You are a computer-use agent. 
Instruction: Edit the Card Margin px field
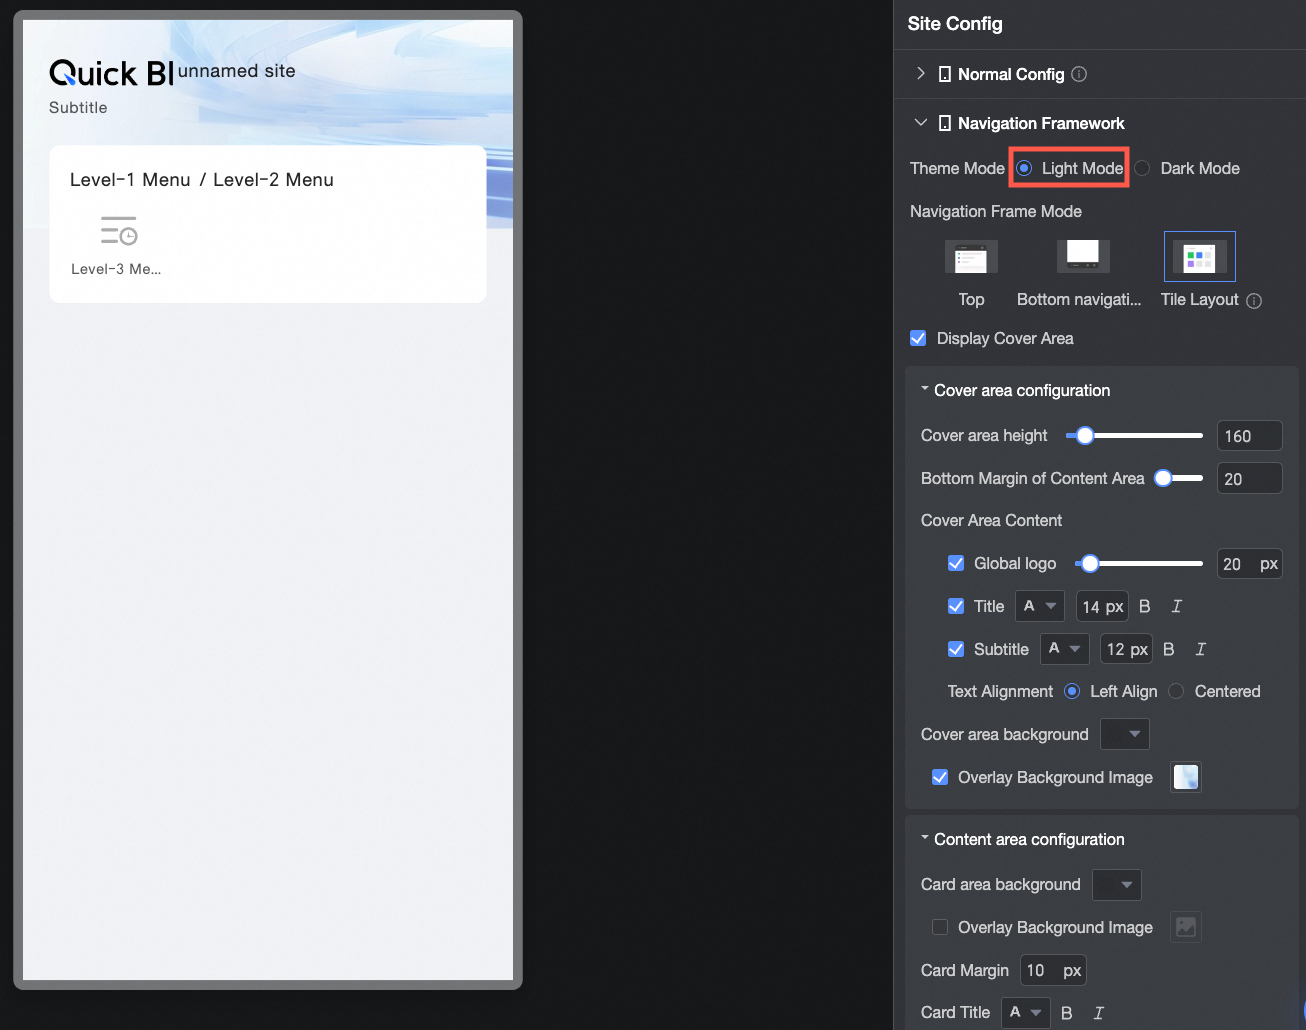(x=1053, y=970)
